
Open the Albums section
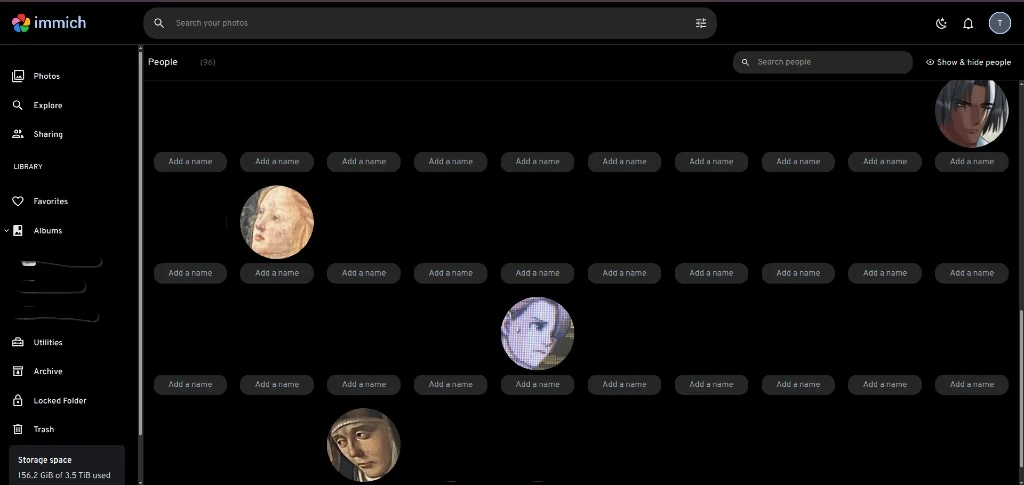(x=48, y=230)
